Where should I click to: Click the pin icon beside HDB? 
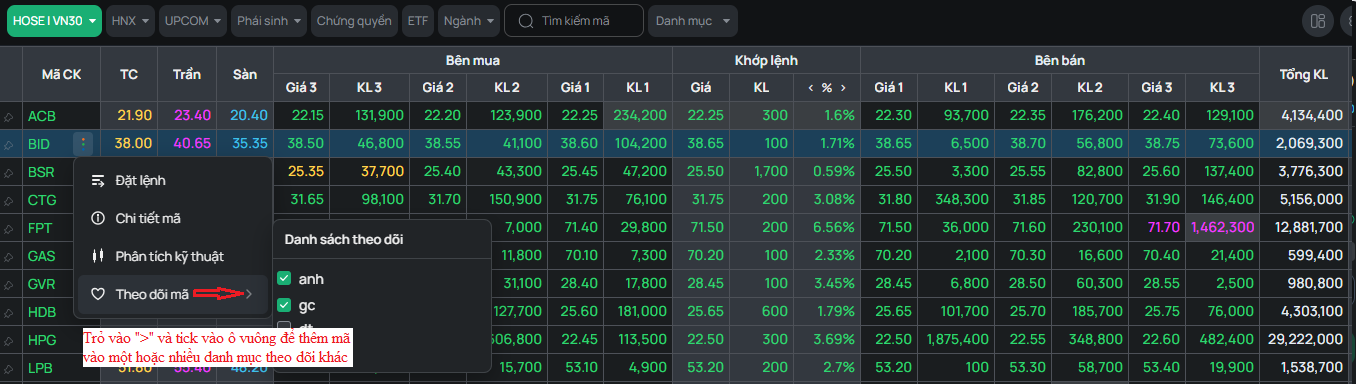9,313
